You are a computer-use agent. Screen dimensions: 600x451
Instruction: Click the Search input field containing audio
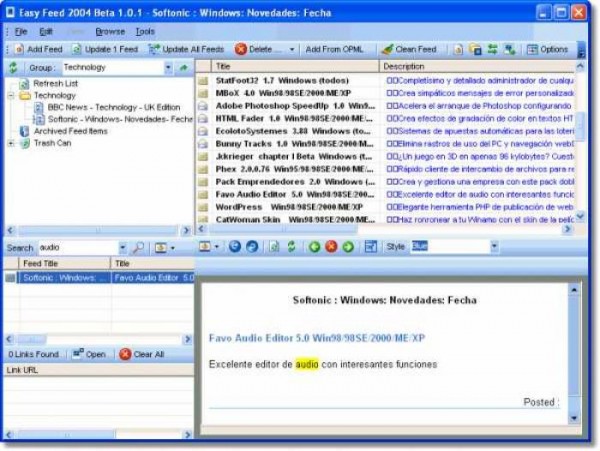pos(78,247)
